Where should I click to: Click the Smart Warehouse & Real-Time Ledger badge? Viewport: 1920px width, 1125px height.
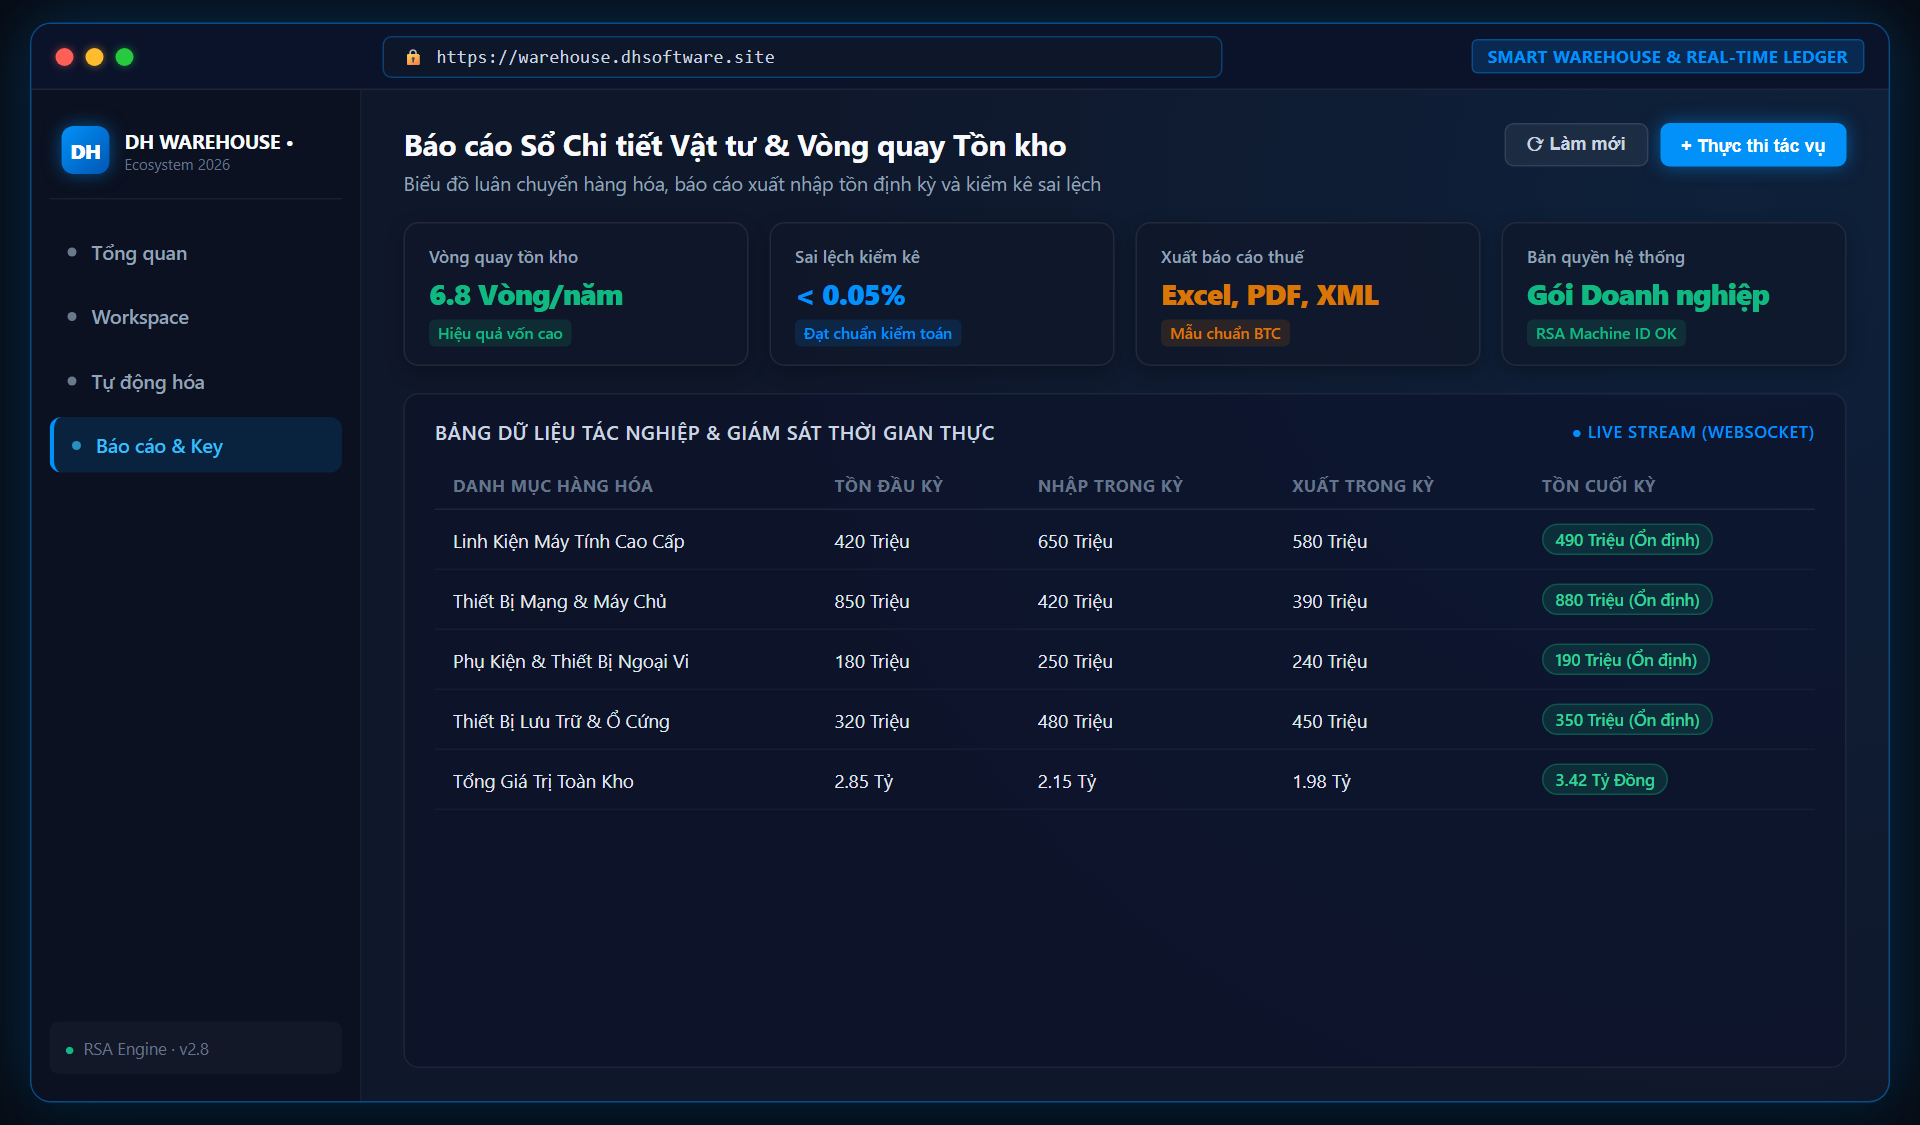coord(1667,57)
